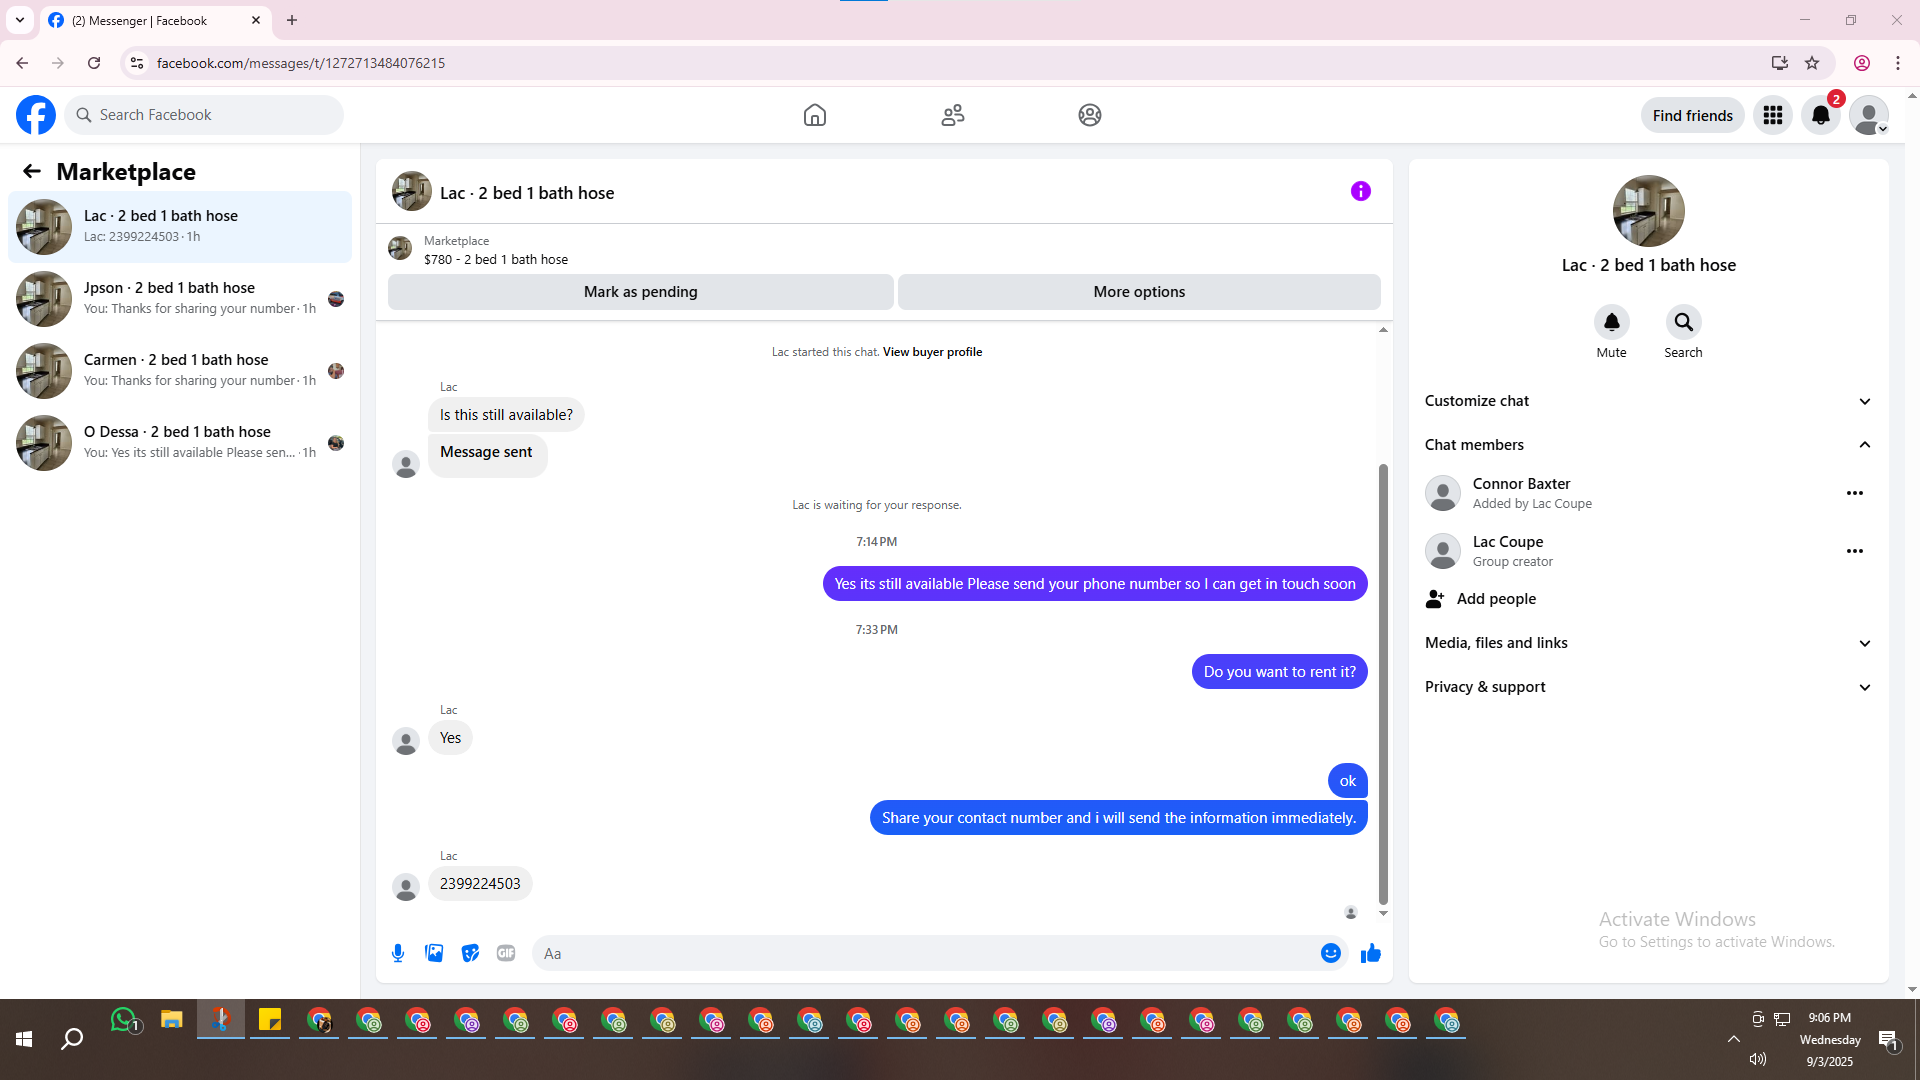Install app icon in the address bar
The width and height of the screenshot is (1920, 1080).
tap(1779, 63)
